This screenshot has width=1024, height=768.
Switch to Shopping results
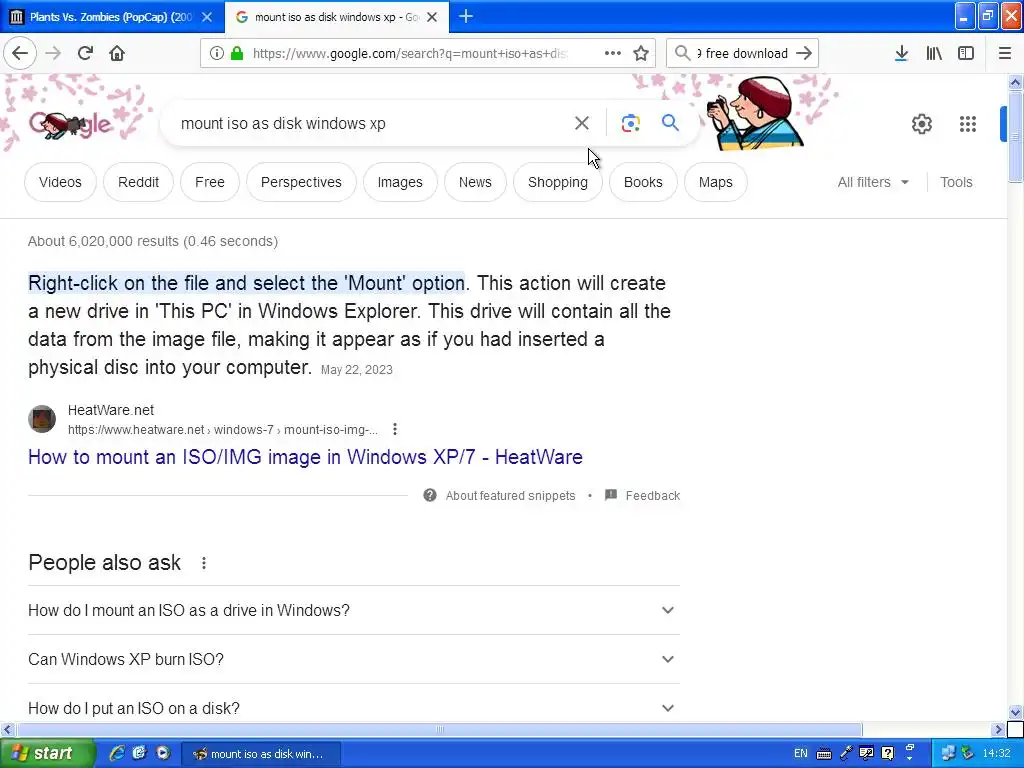click(x=558, y=182)
